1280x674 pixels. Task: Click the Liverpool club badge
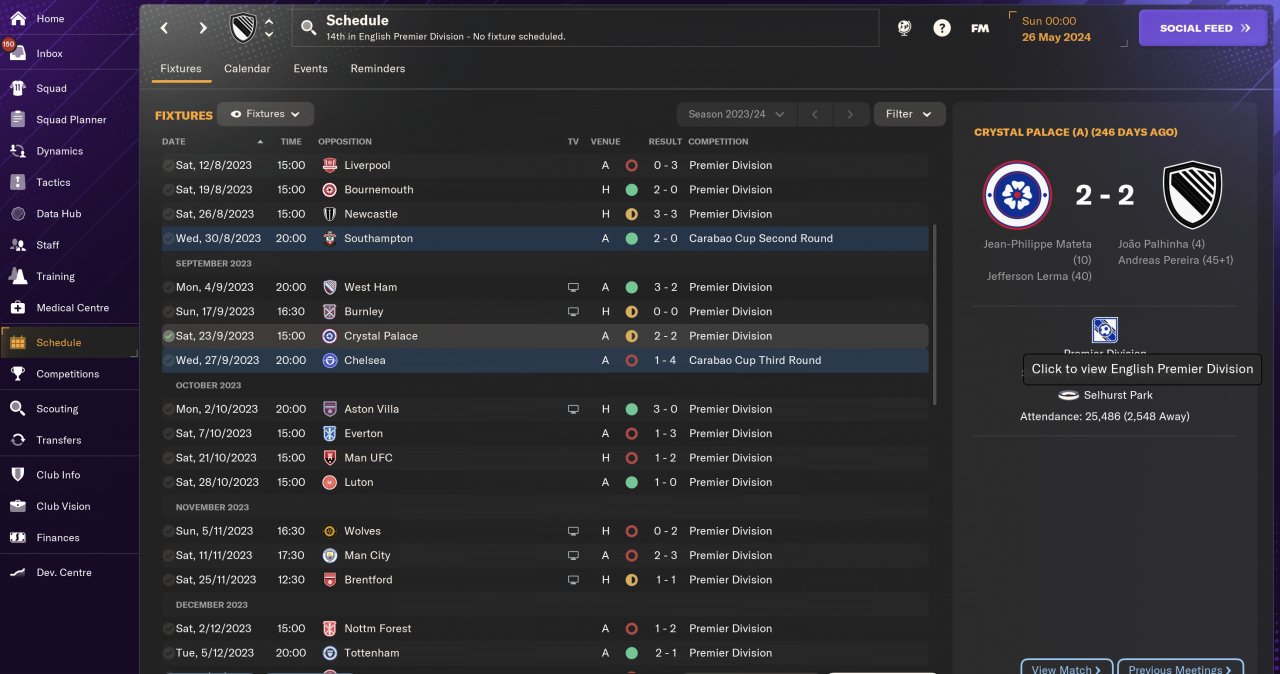(329, 165)
